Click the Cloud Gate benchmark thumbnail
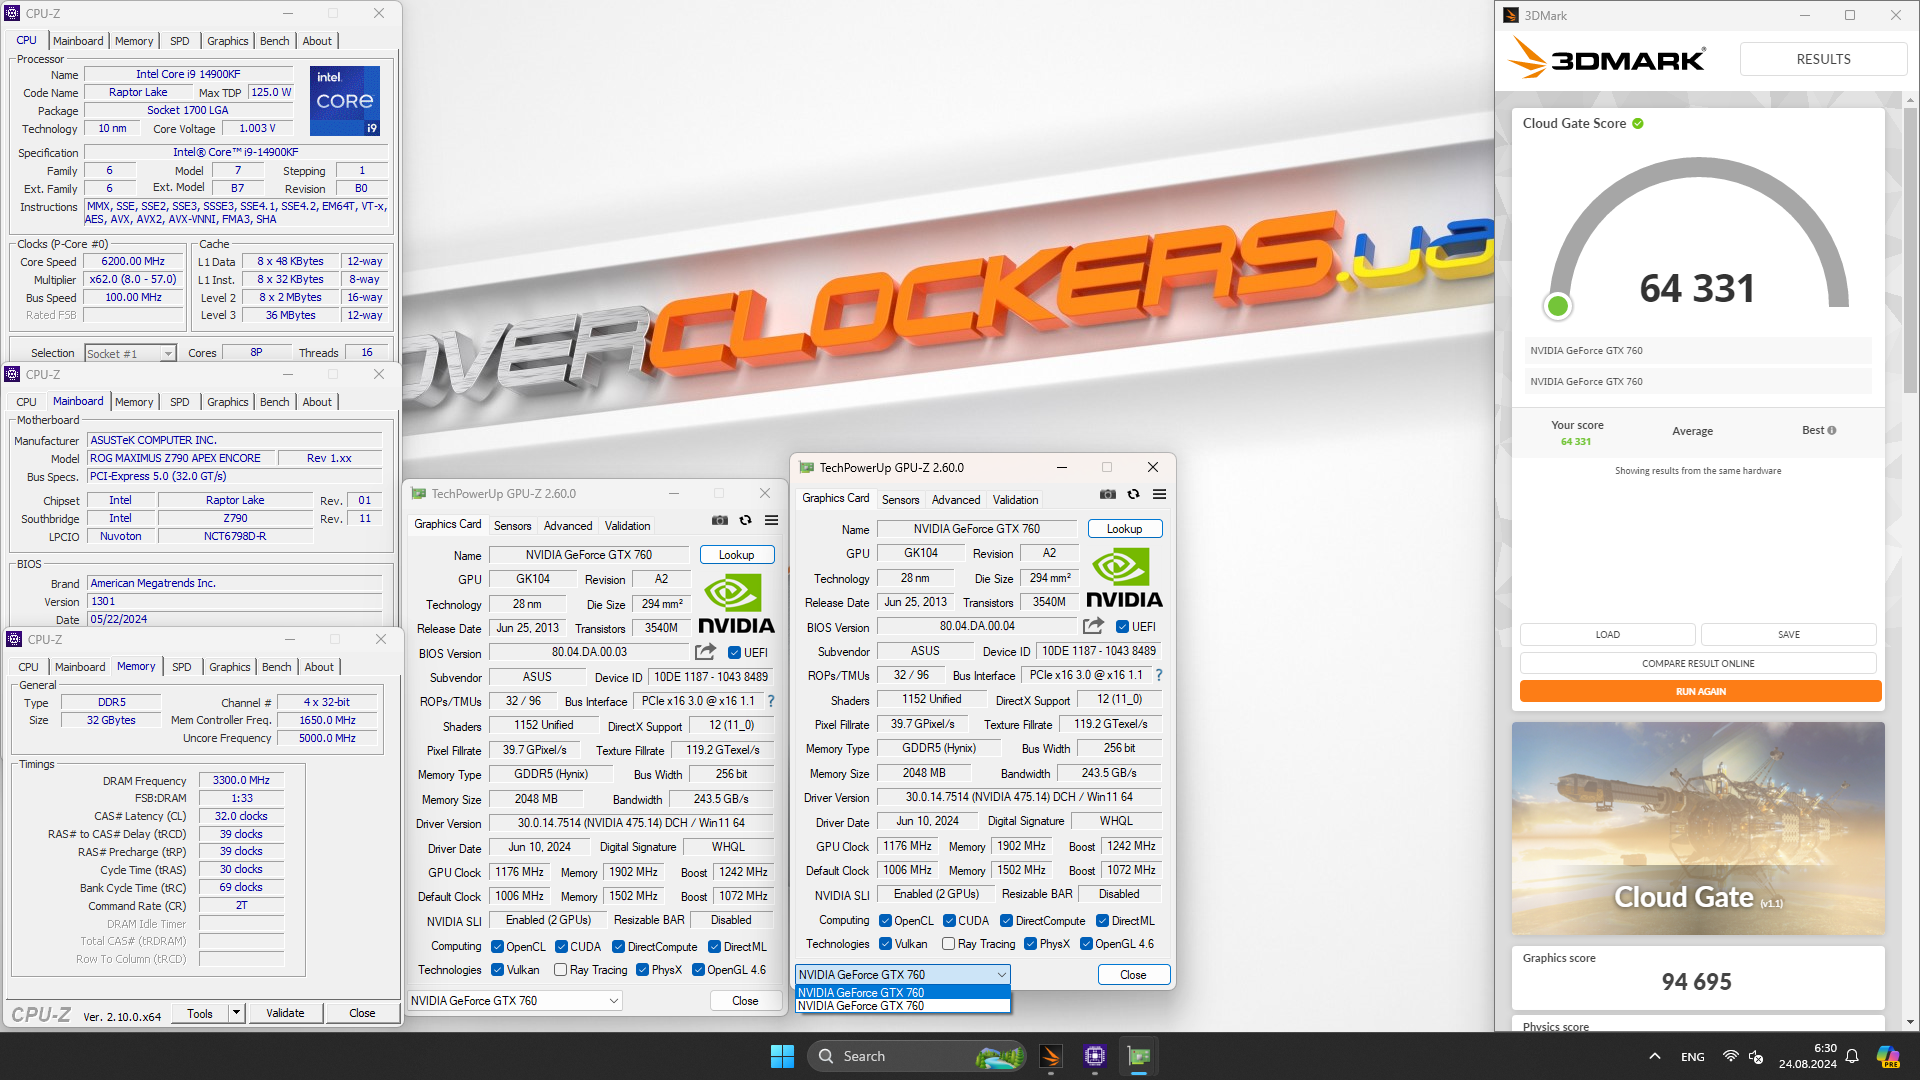 pos(1698,829)
